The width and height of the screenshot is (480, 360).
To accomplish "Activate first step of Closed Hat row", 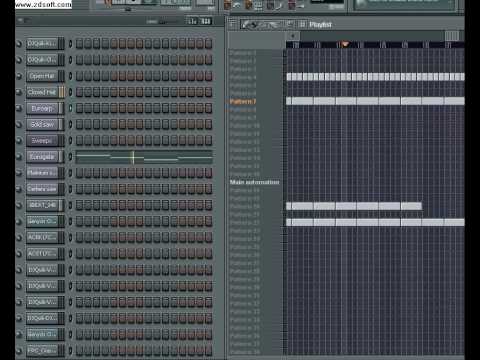I will [79, 92].
